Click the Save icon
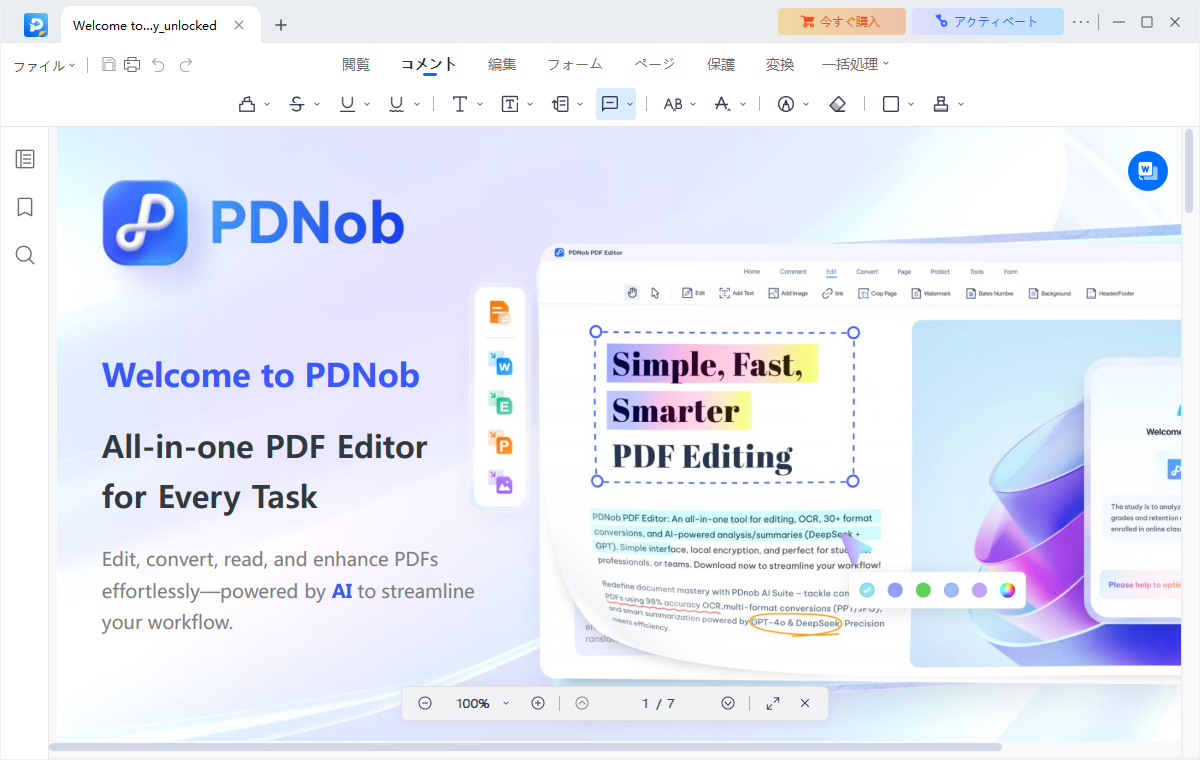 click(109, 65)
